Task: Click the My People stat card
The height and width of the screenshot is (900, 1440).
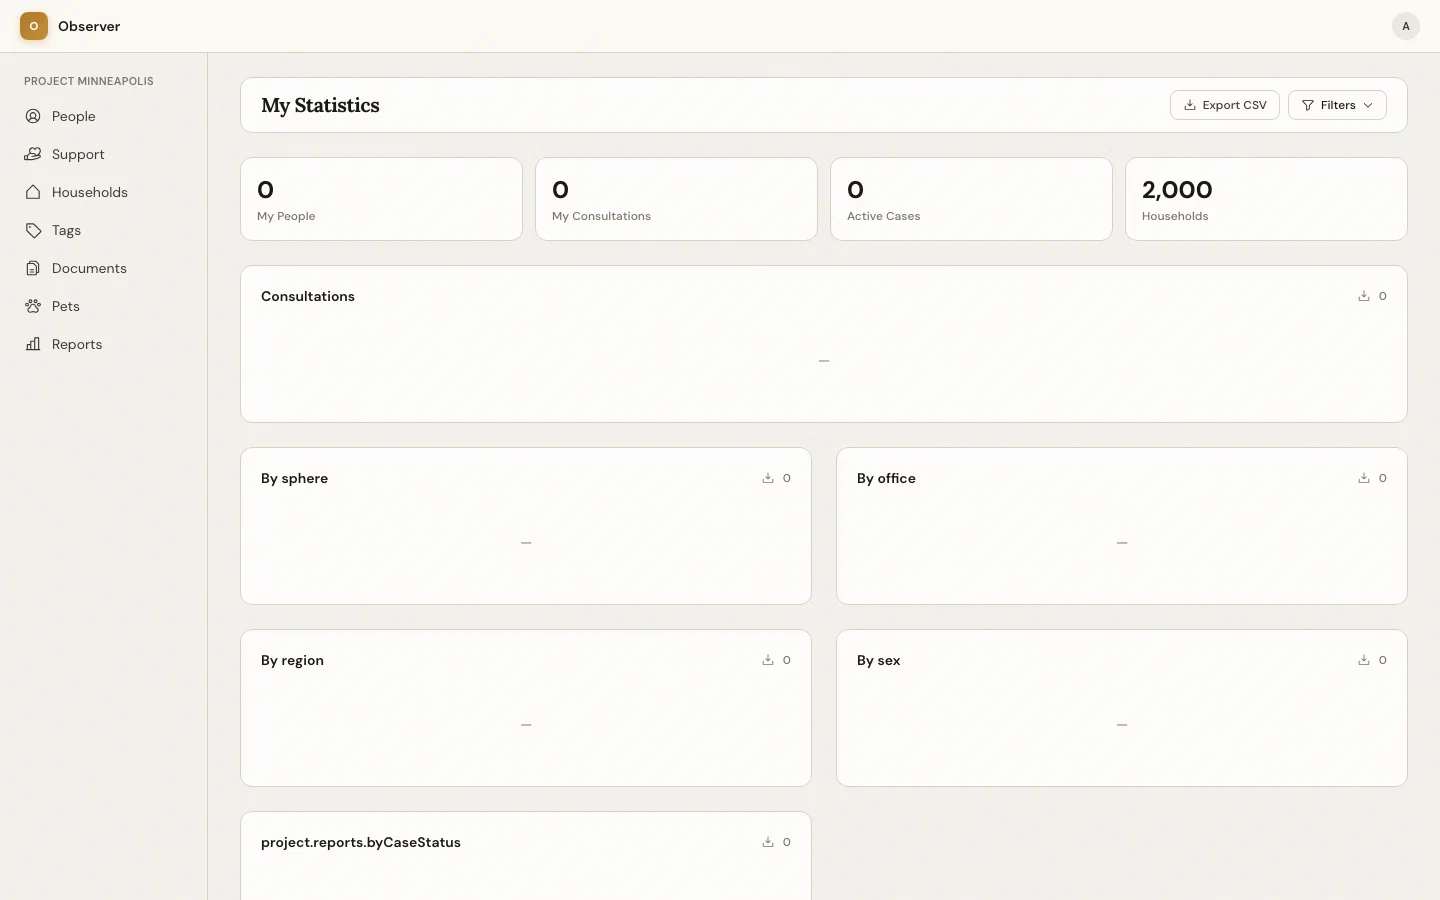Action: (x=381, y=199)
